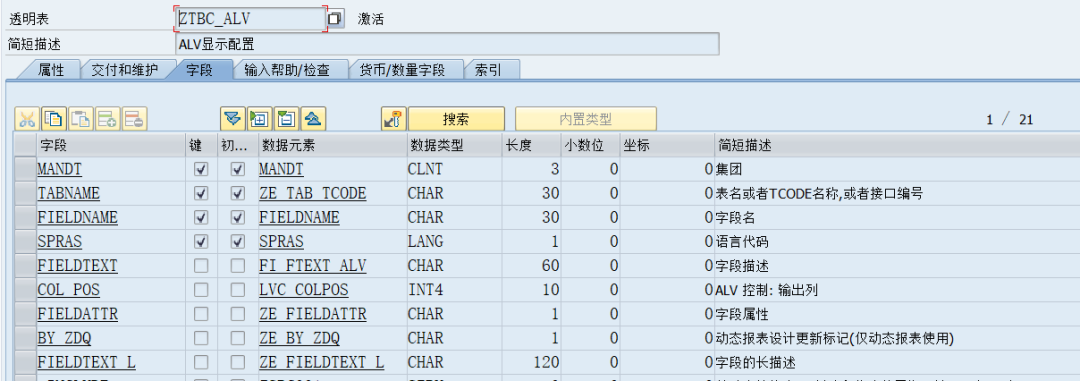Click the short description field ALV显示配置

(x=447, y=44)
